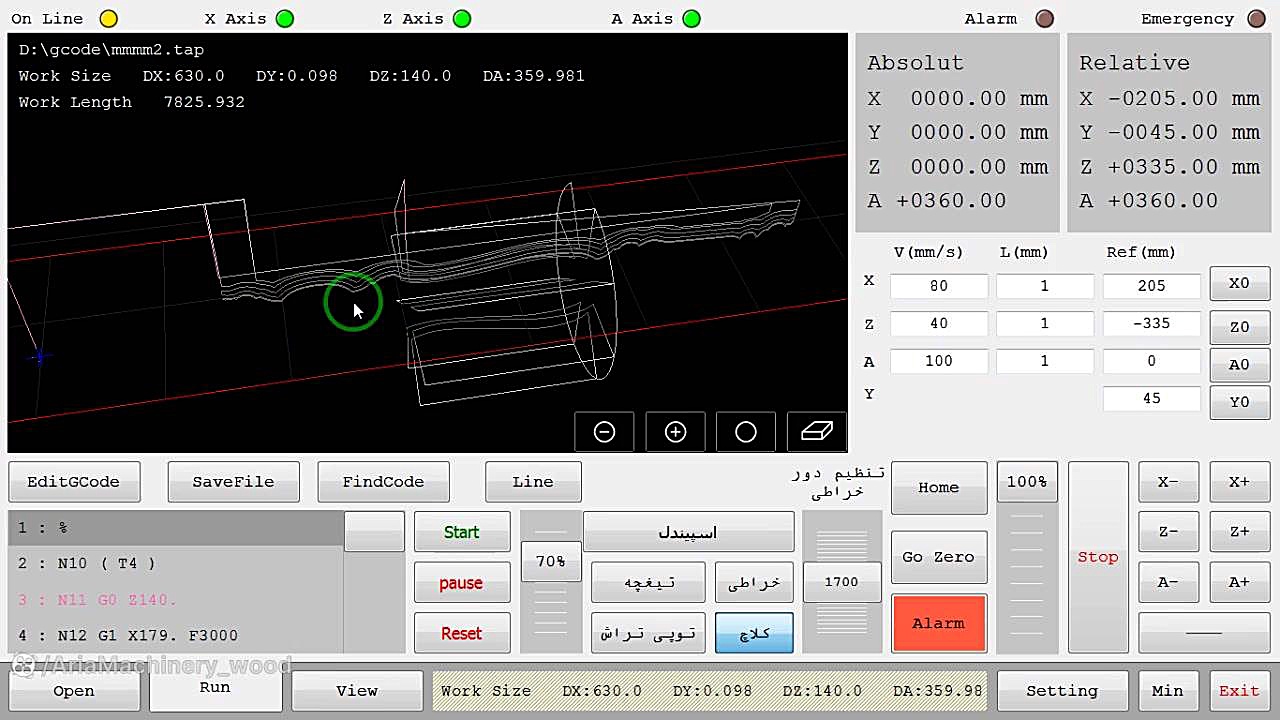This screenshot has height=720, width=1280.
Task: Zero the X axis with X0
Action: pyautogui.click(x=1239, y=284)
